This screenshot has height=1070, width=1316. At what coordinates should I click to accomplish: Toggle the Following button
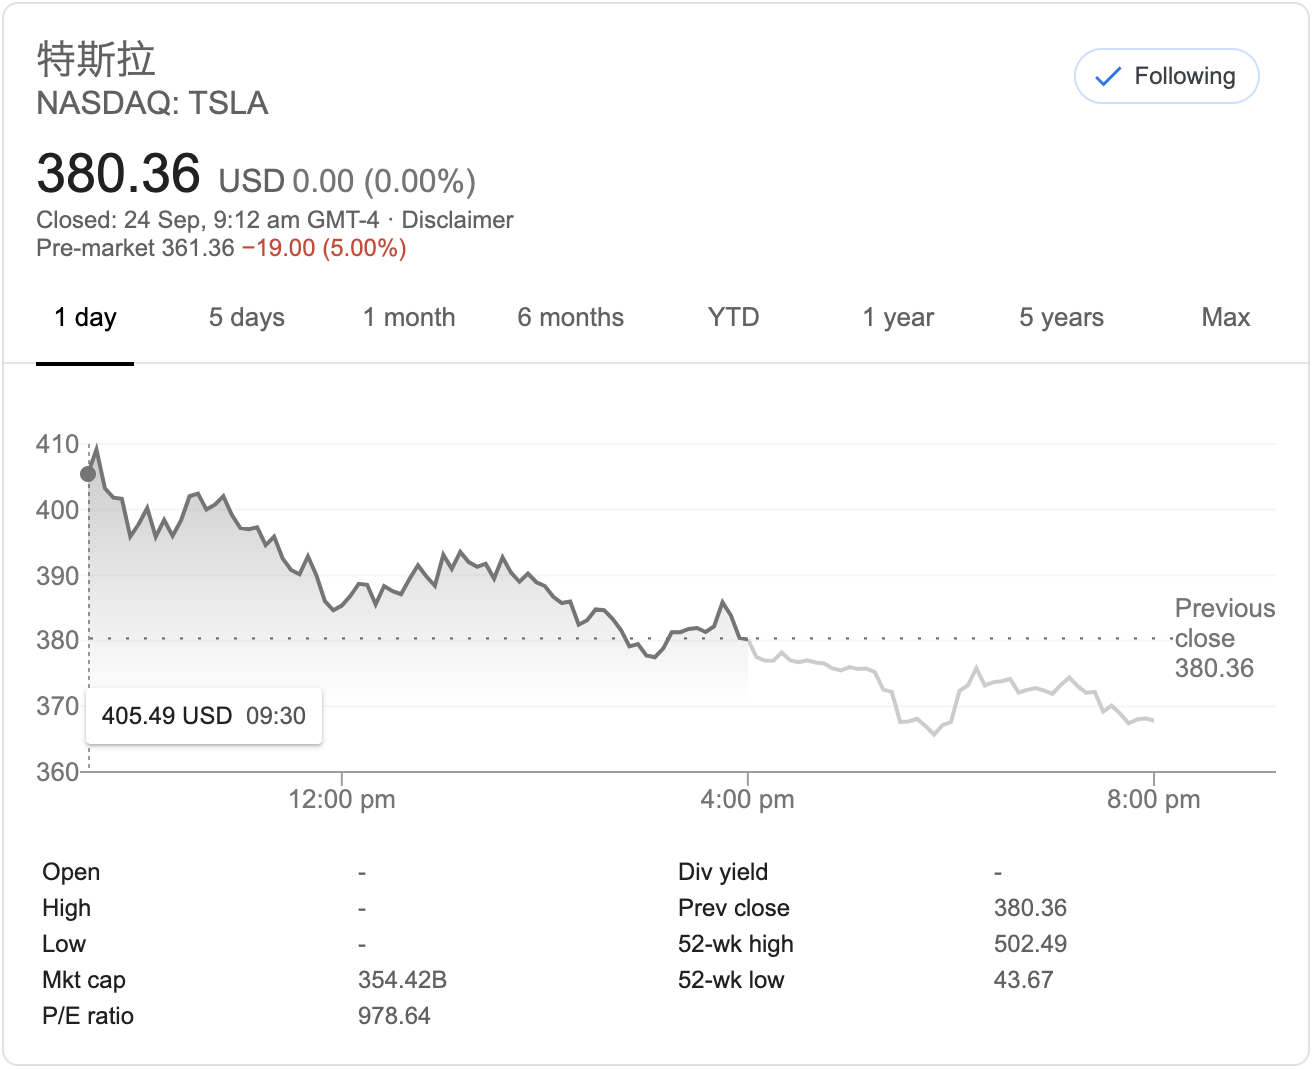(x=1166, y=76)
